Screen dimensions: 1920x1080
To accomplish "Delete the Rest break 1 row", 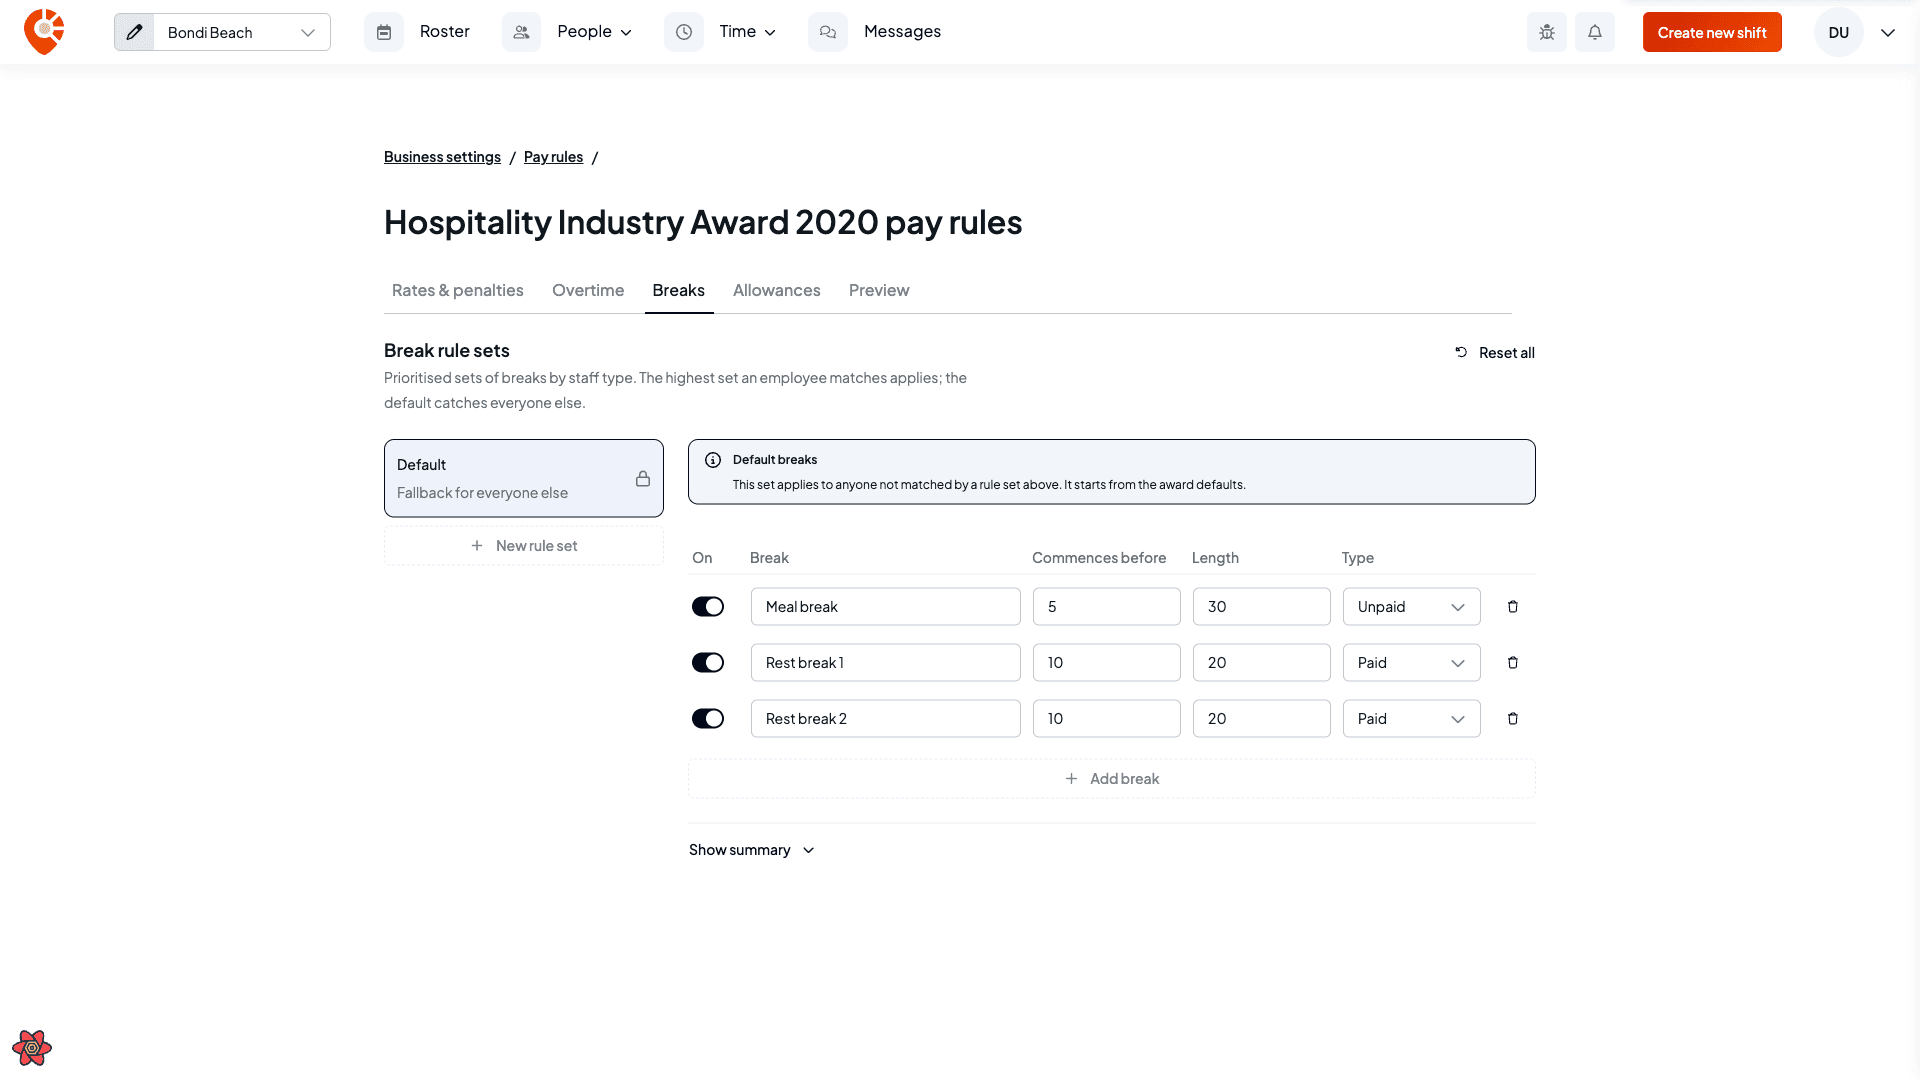I will pyautogui.click(x=1513, y=663).
